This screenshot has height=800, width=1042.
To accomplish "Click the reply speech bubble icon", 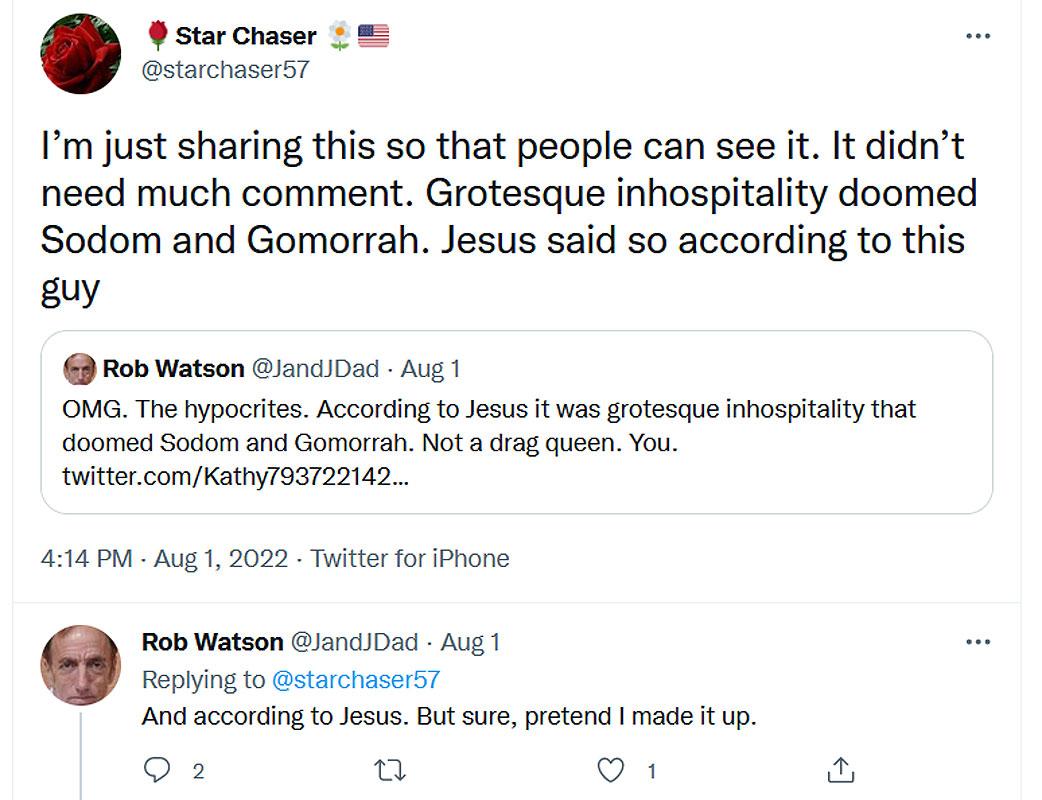I will pos(157,770).
